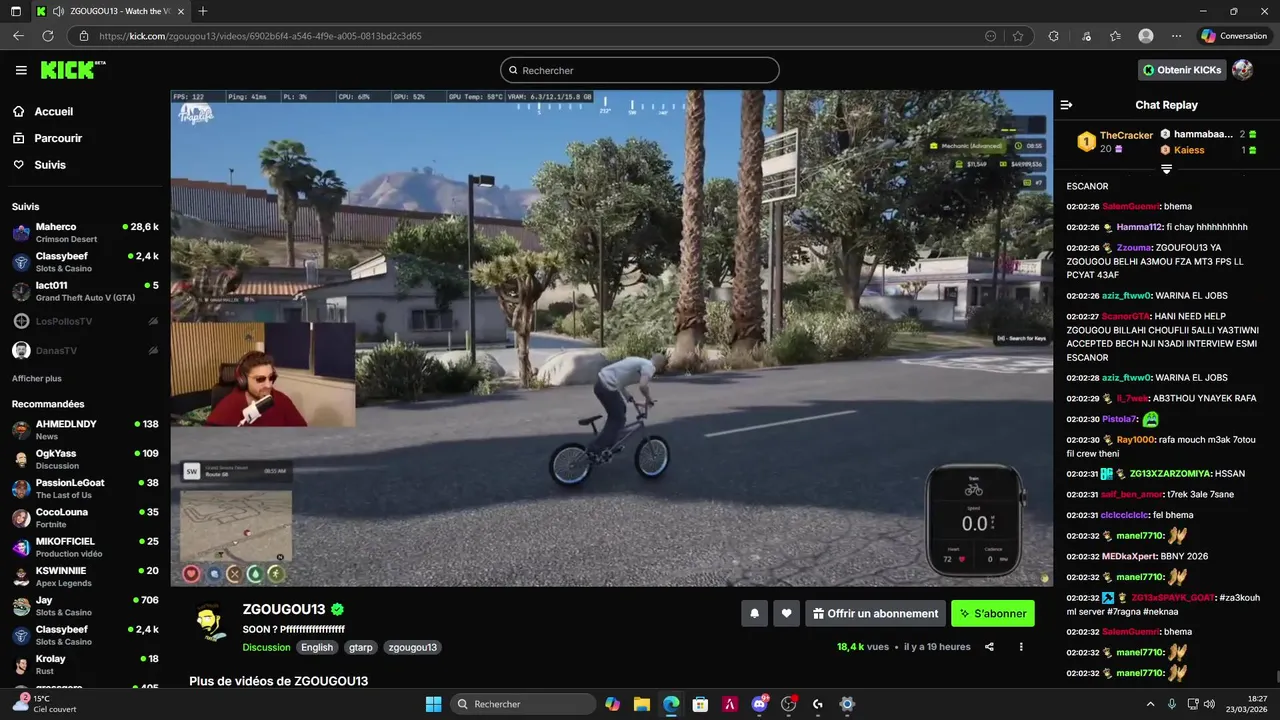Select the gtarp tag
The image size is (1280, 720).
[361, 647]
